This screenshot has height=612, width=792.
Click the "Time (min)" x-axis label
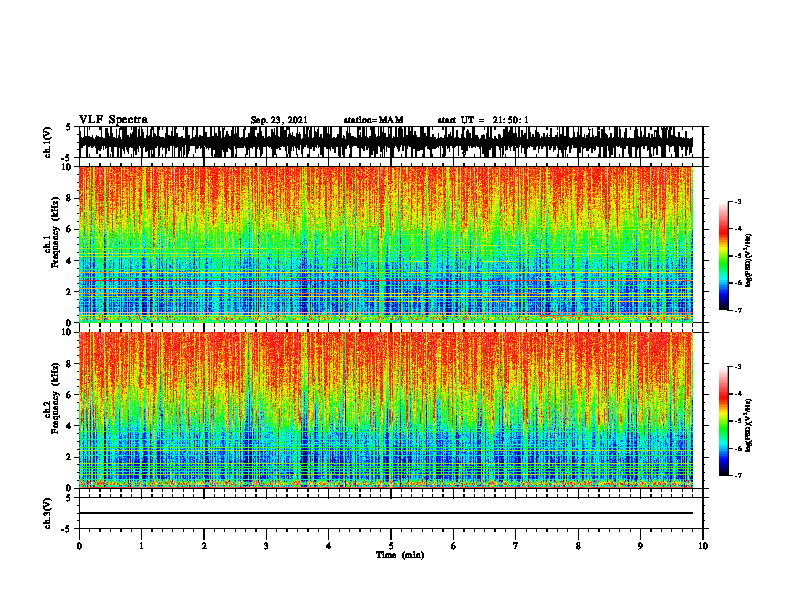tap(400, 555)
